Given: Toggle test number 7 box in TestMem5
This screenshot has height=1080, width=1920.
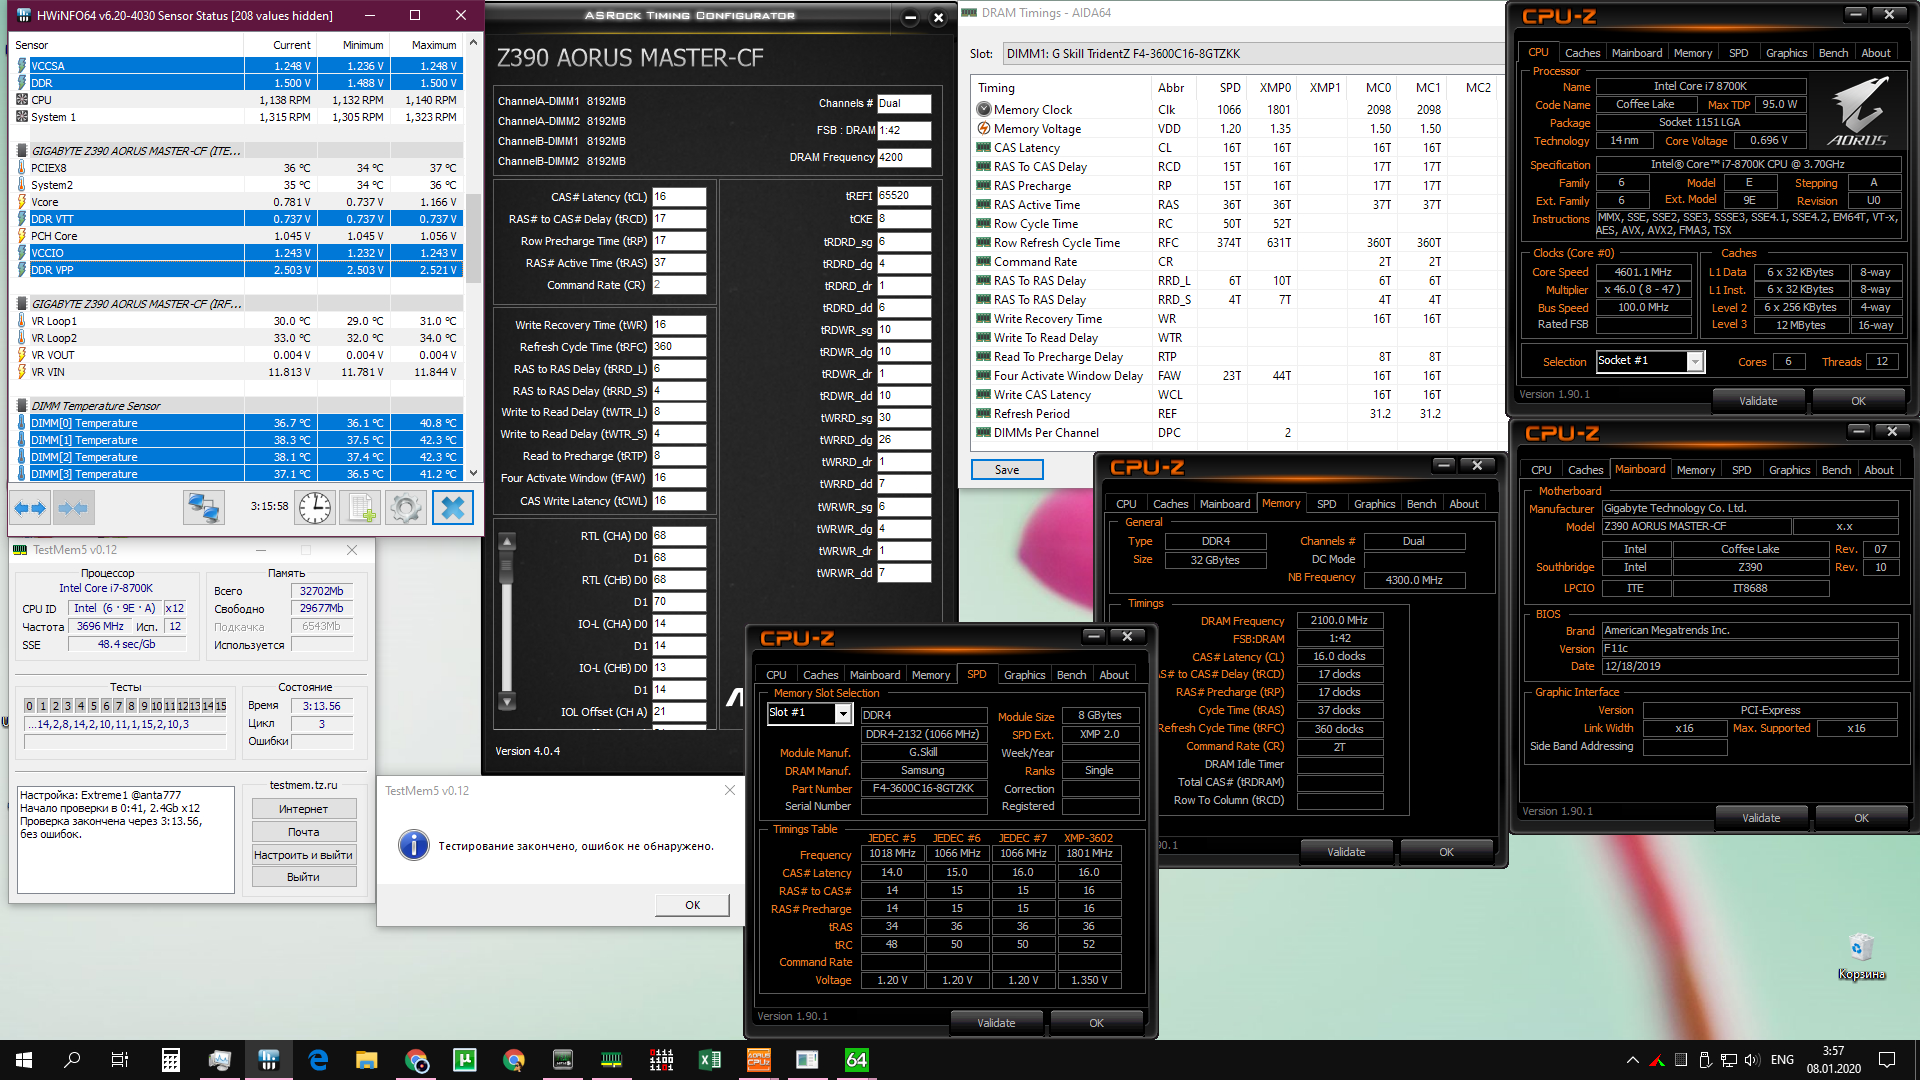Looking at the screenshot, I should pyautogui.click(x=118, y=706).
